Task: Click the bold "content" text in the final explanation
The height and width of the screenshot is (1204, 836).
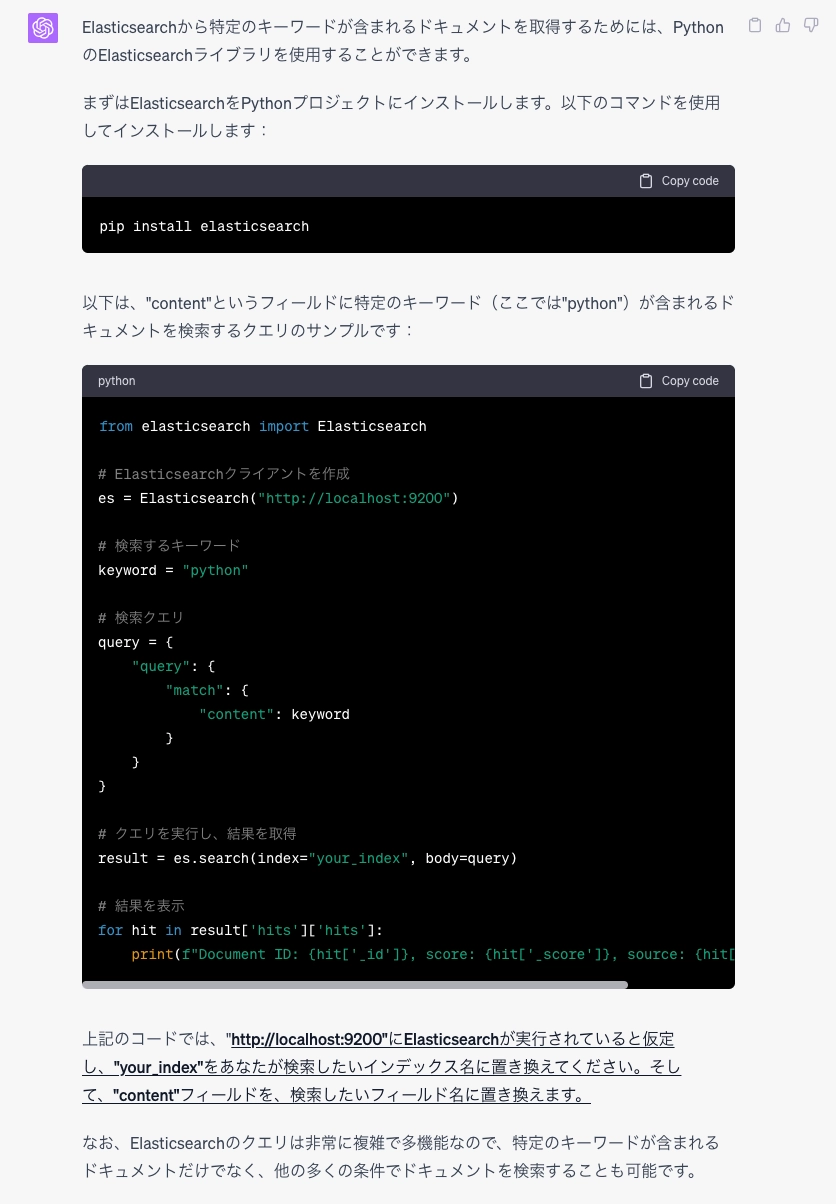Action: click(x=146, y=1095)
